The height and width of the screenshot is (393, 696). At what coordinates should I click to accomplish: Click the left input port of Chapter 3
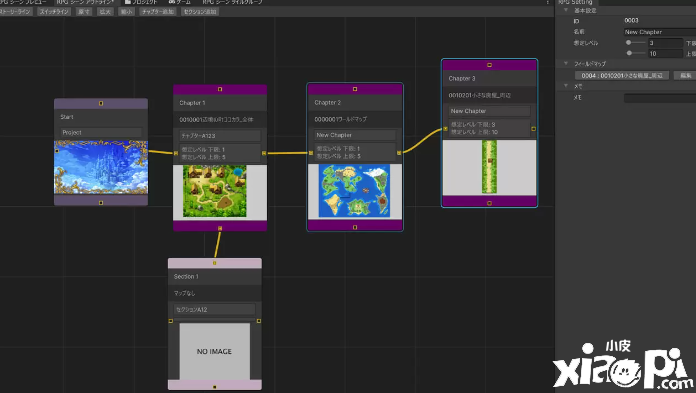(445, 129)
